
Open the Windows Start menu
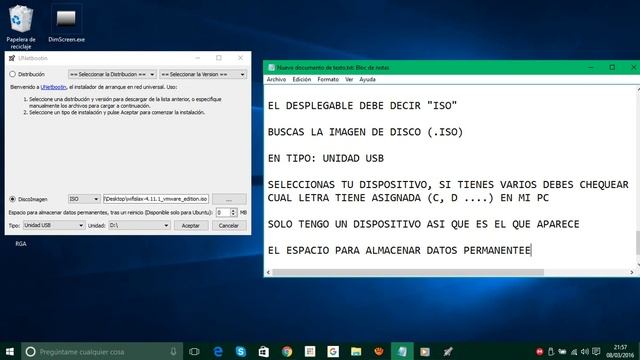tap(10, 351)
